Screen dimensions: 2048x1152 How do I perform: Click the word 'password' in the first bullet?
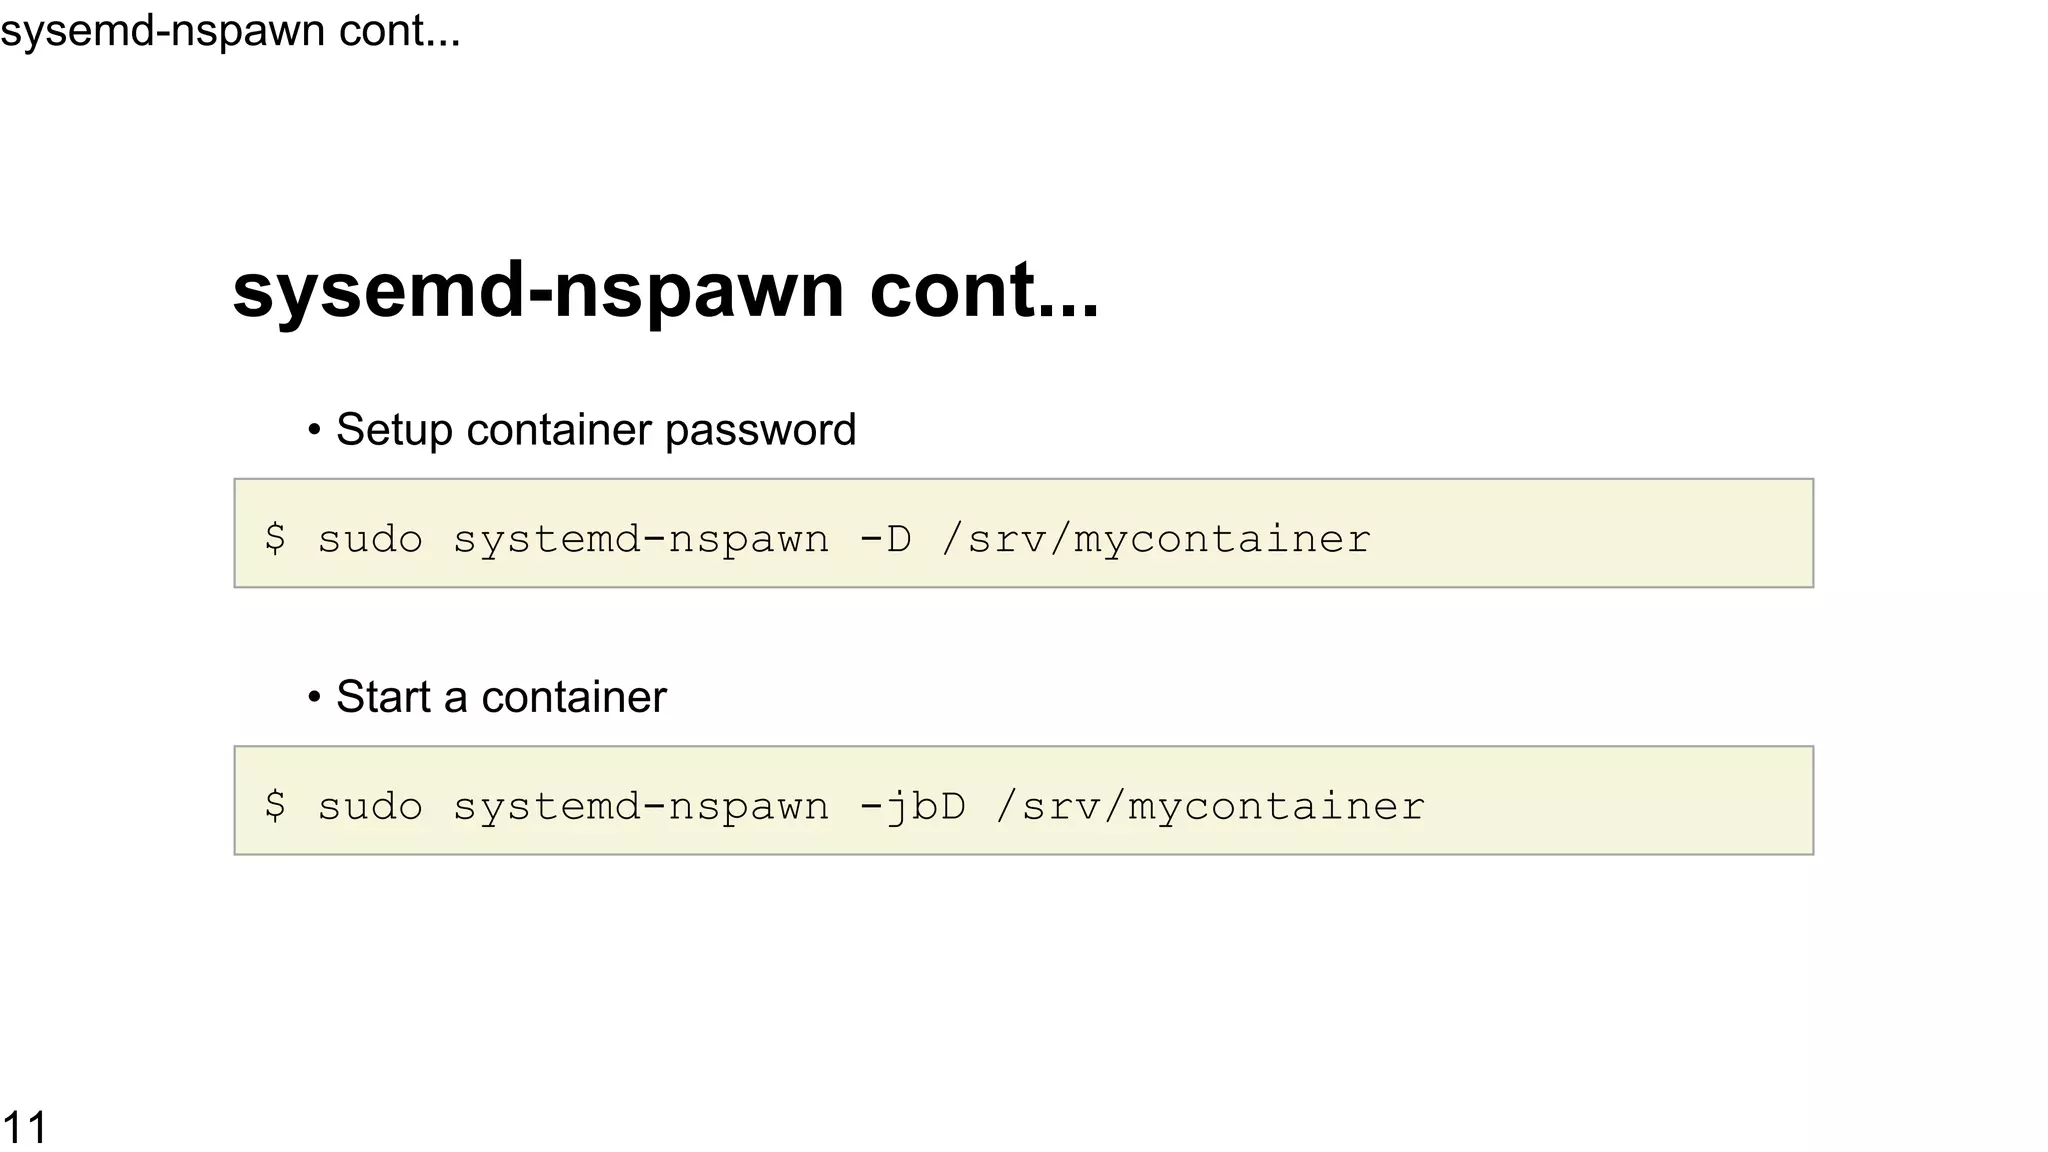tap(760, 430)
